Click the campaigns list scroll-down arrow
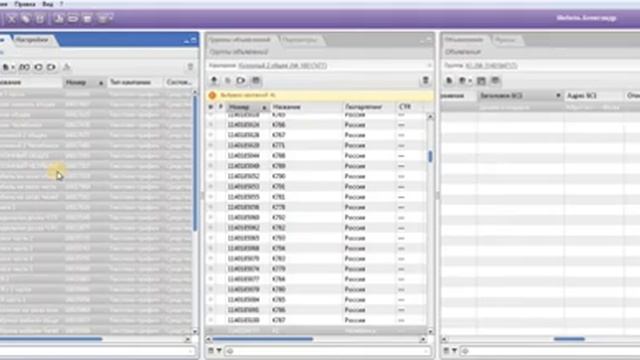Image resolution: width=640 pixels, height=360 pixels. tap(195, 331)
